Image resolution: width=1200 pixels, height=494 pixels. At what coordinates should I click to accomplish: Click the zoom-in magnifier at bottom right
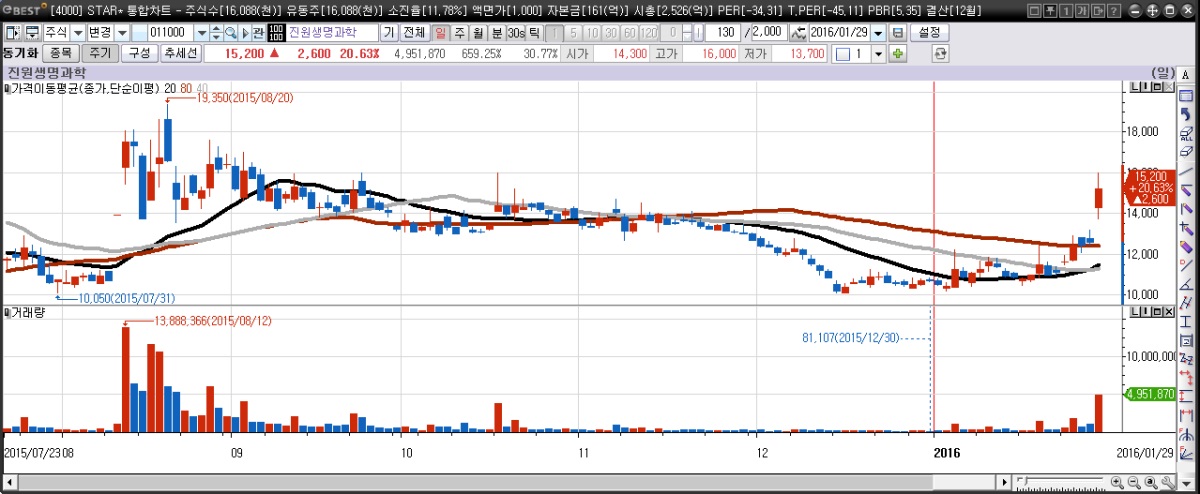pyautogui.click(x=1116, y=483)
